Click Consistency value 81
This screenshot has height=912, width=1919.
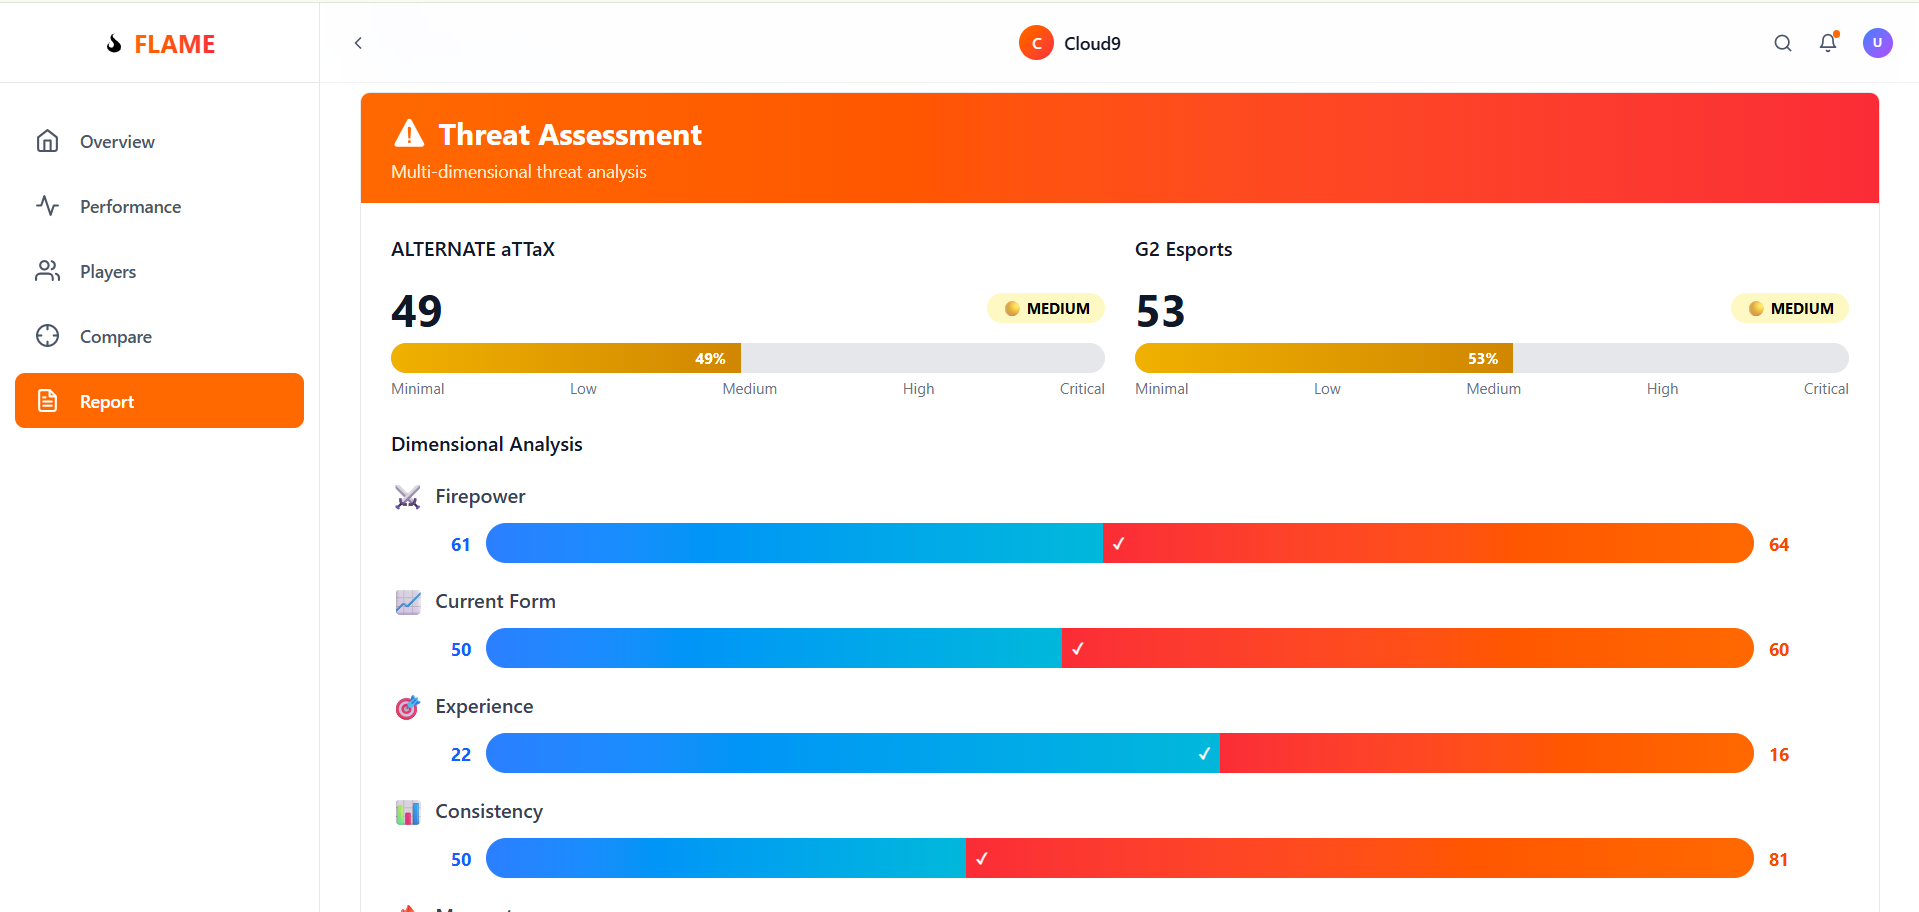pyautogui.click(x=1778, y=860)
